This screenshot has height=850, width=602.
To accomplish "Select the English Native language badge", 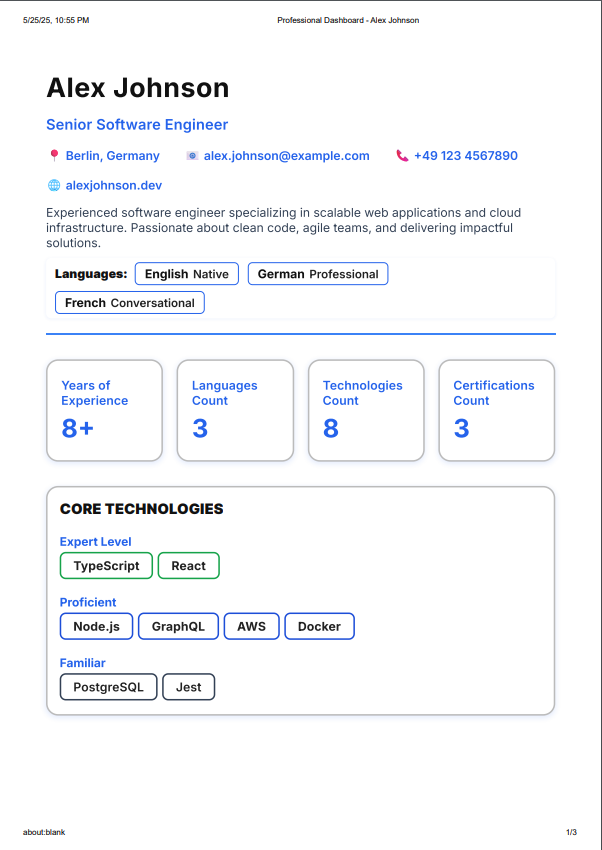I will coord(187,274).
